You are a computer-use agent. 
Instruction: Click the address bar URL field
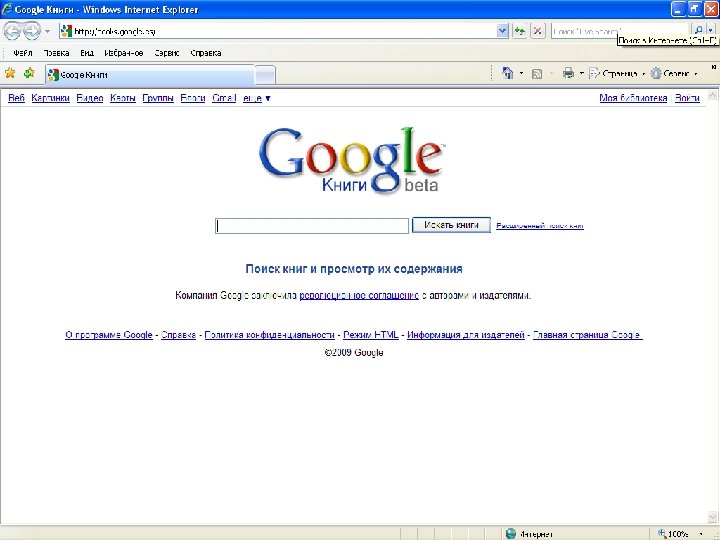[x=278, y=31]
